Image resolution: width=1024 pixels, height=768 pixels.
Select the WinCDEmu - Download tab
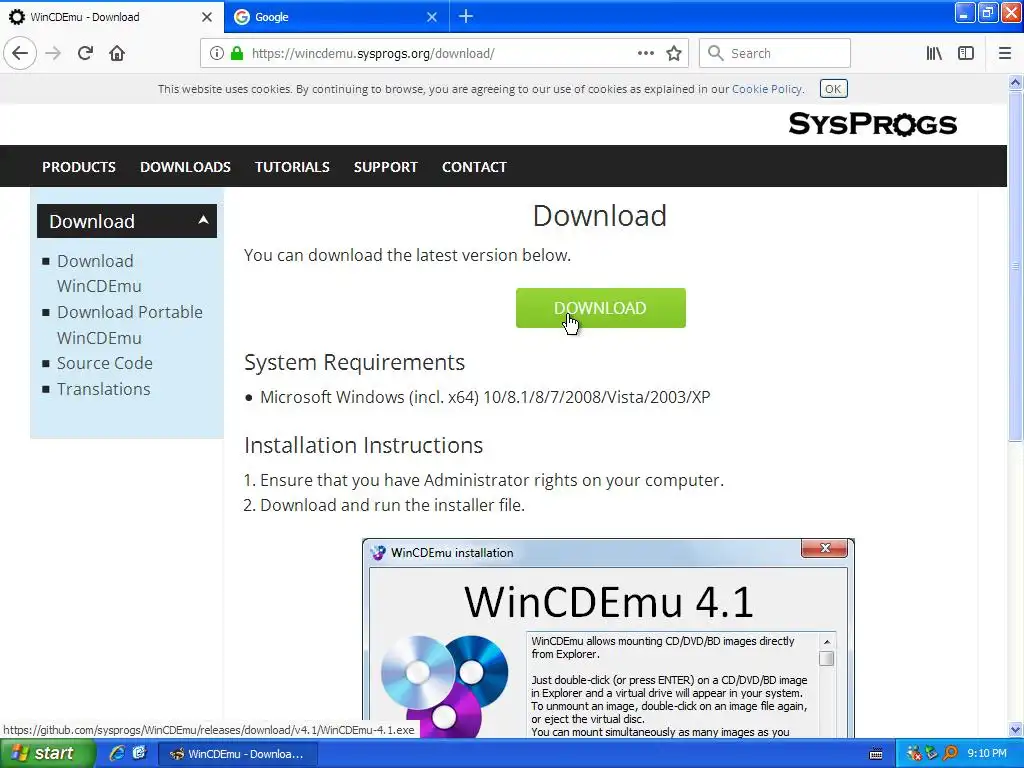coord(111,17)
